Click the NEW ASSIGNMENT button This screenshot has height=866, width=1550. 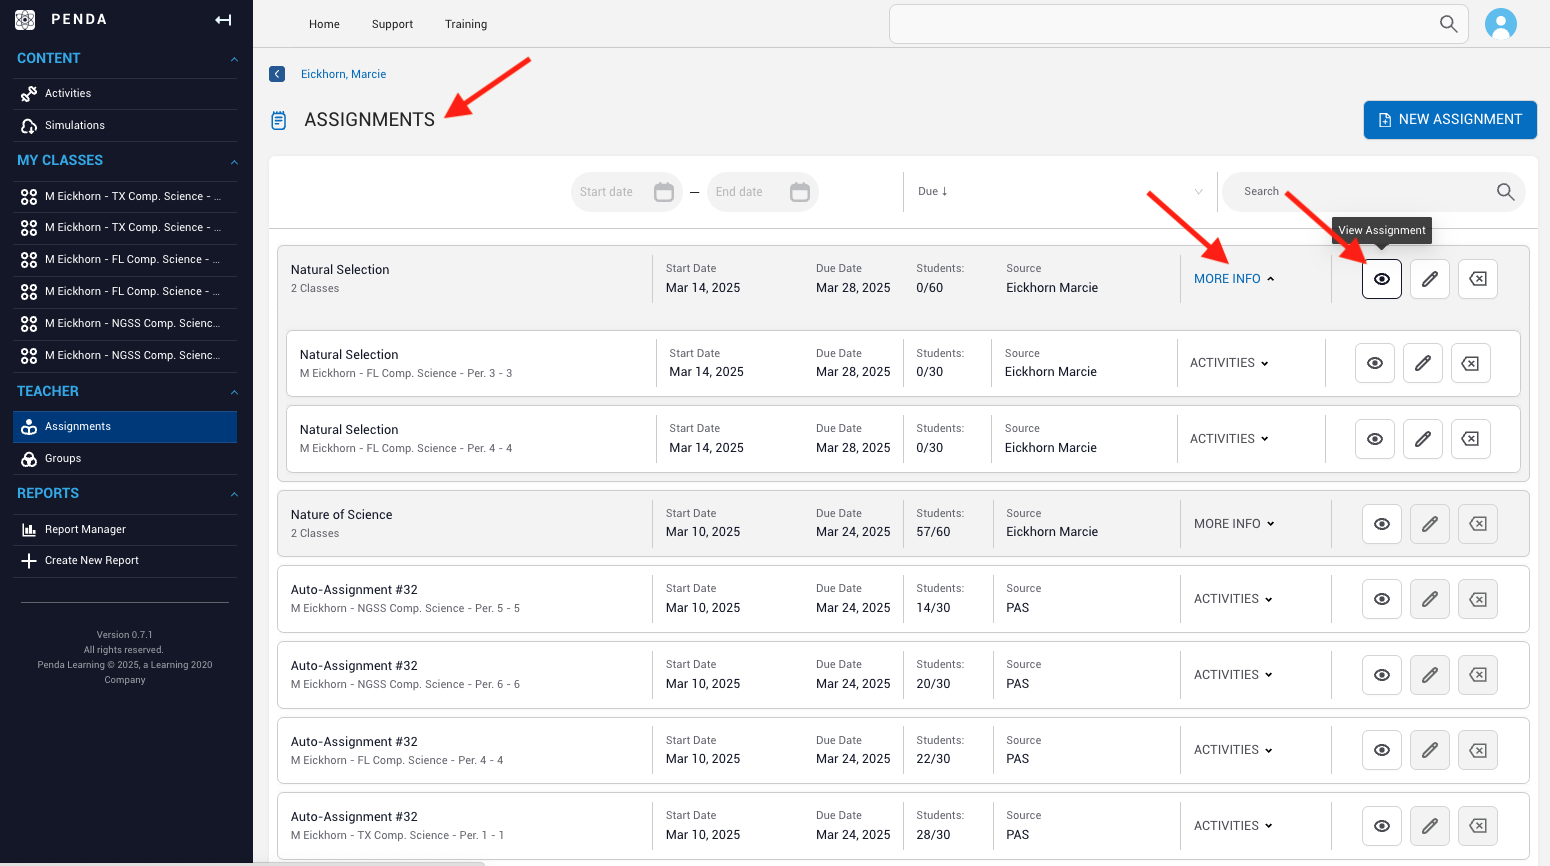1449,120
